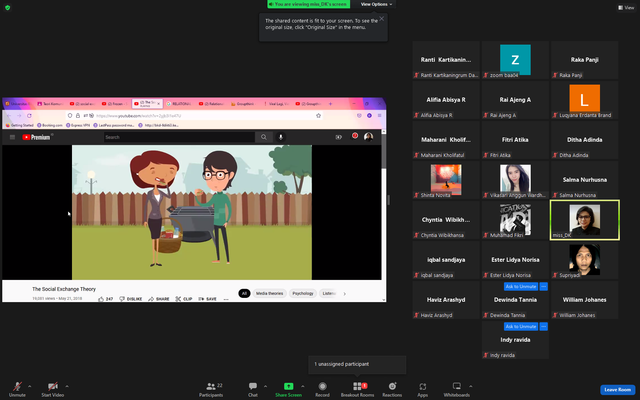Dismiss the shared content size notification
The width and height of the screenshot is (640, 400).
382,18
